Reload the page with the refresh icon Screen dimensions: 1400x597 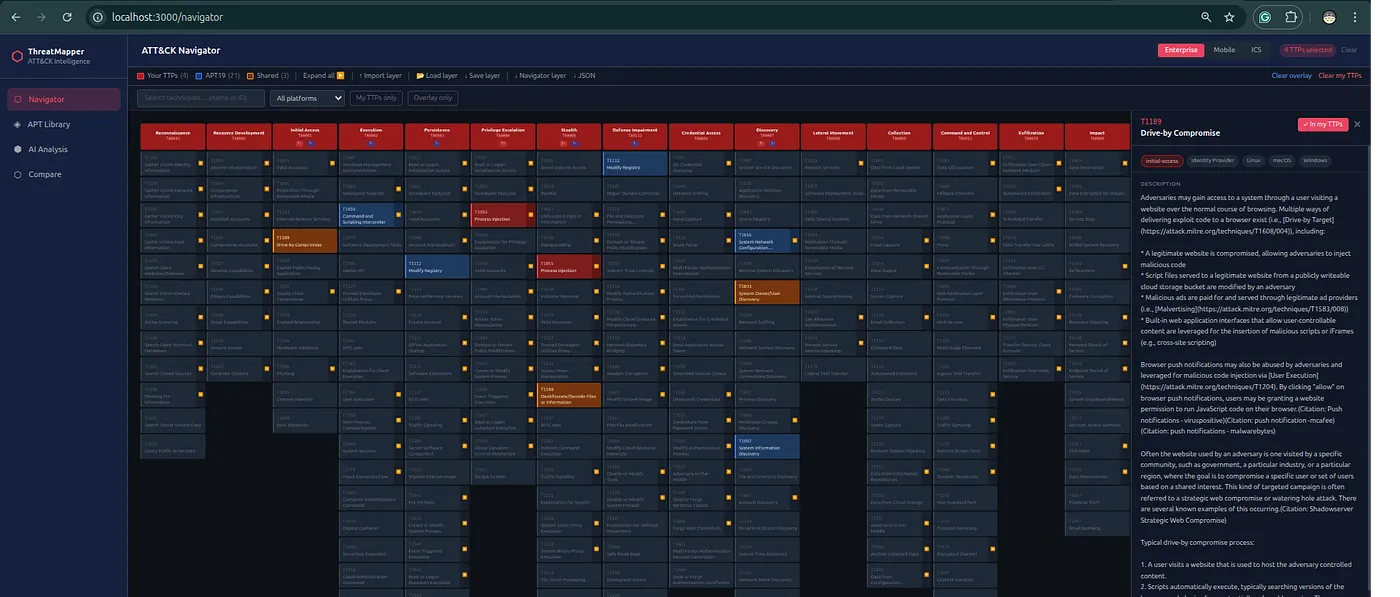pos(66,17)
